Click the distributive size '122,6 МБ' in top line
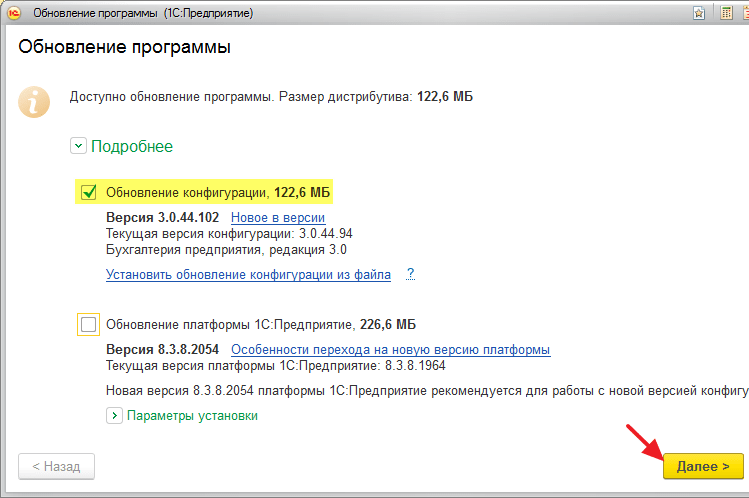 click(445, 96)
